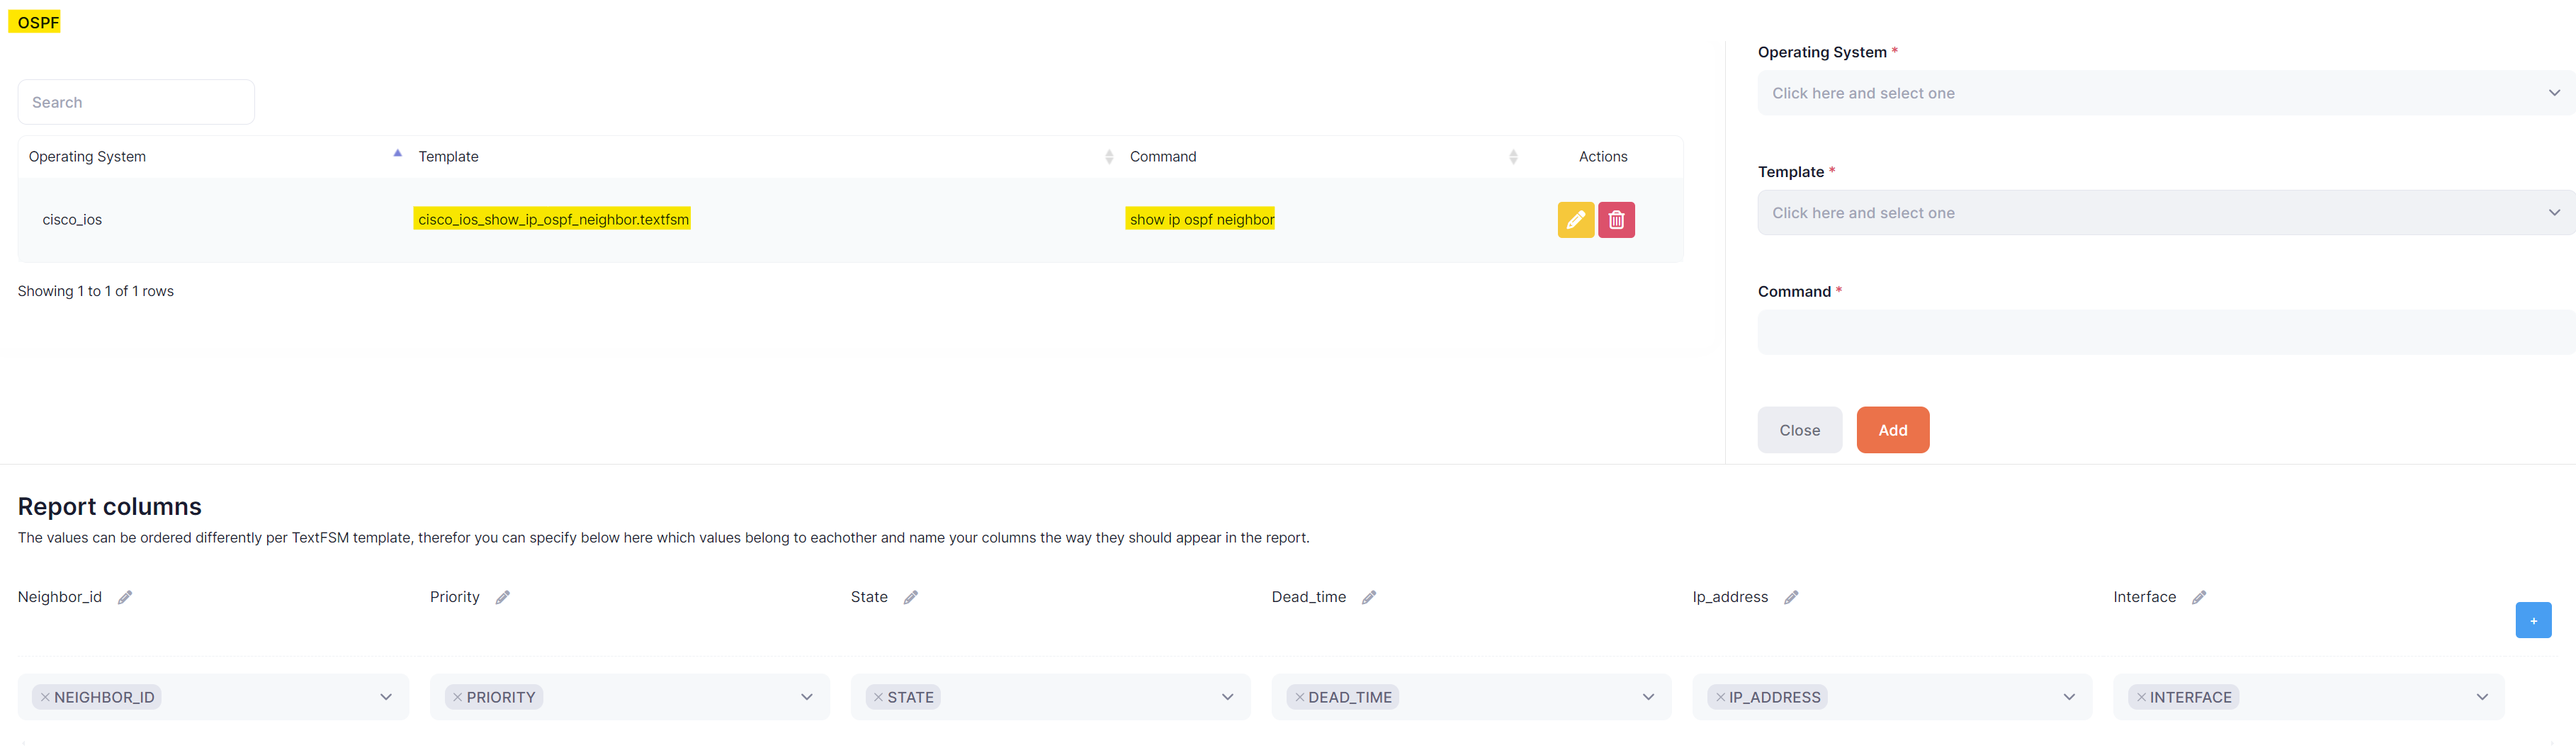This screenshot has width=2576, height=755.
Task: Expand the IP_ADDRESS value dropdown
Action: [2070, 697]
